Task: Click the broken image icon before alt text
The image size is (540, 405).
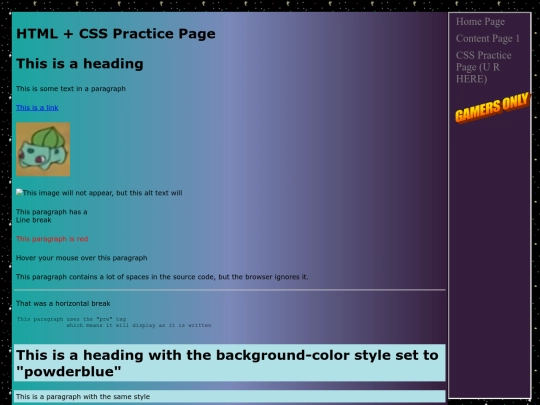Action: 19,192
